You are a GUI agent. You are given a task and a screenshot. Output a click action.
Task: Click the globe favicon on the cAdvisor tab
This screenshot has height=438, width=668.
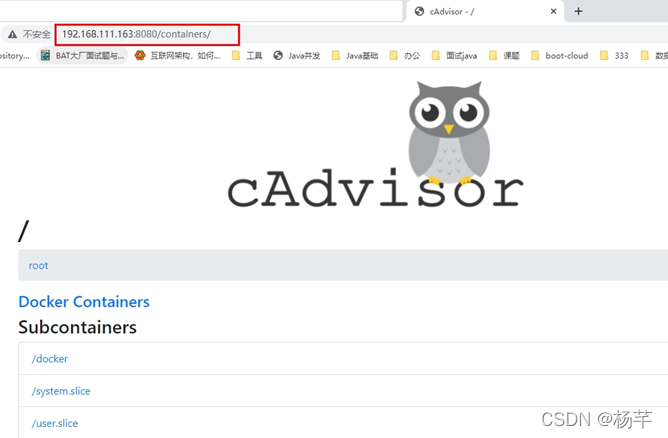419,12
